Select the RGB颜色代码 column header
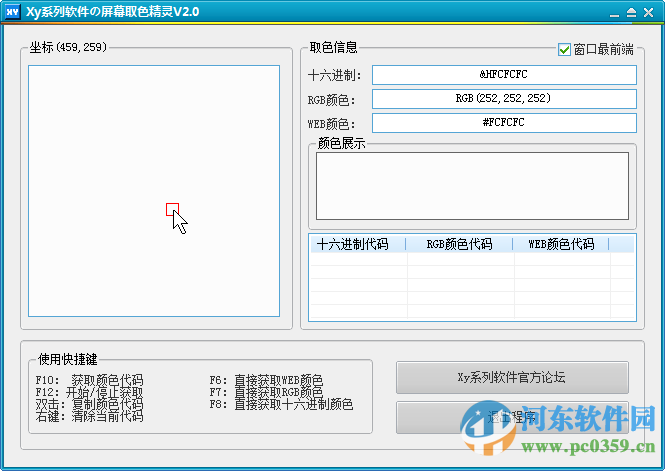The width and height of the screenshot is (665, 471). coord(459,244)
